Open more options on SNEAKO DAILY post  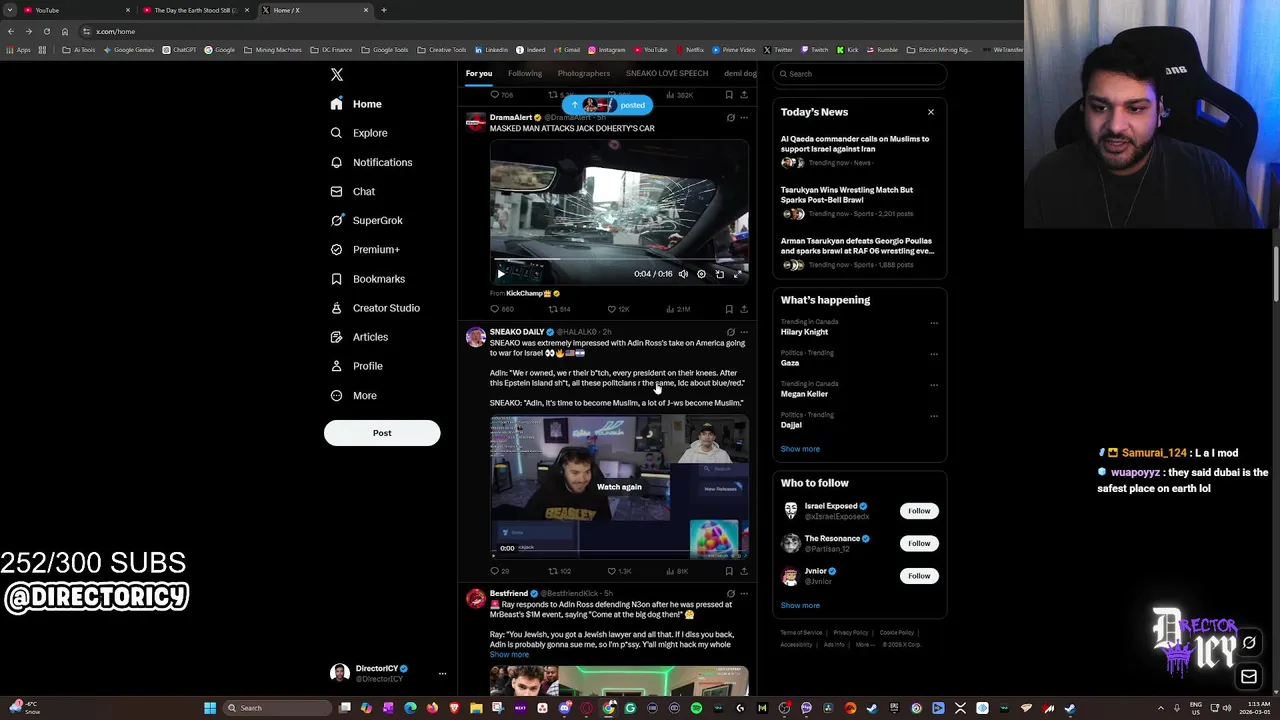pos(743,332)
